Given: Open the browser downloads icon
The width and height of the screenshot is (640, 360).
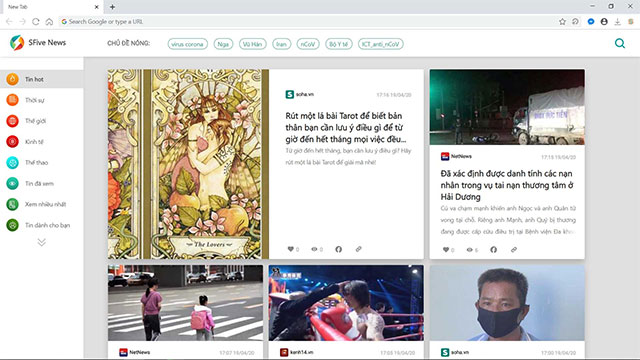Looking at the screenshot, I should point(618,22).
